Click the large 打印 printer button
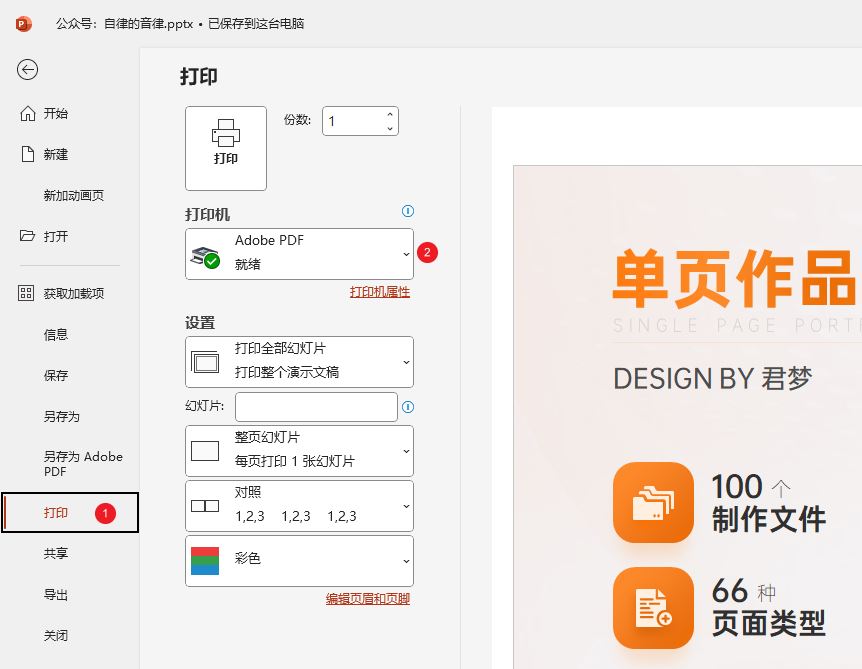The image size is (862, 669). coord(226,148)
